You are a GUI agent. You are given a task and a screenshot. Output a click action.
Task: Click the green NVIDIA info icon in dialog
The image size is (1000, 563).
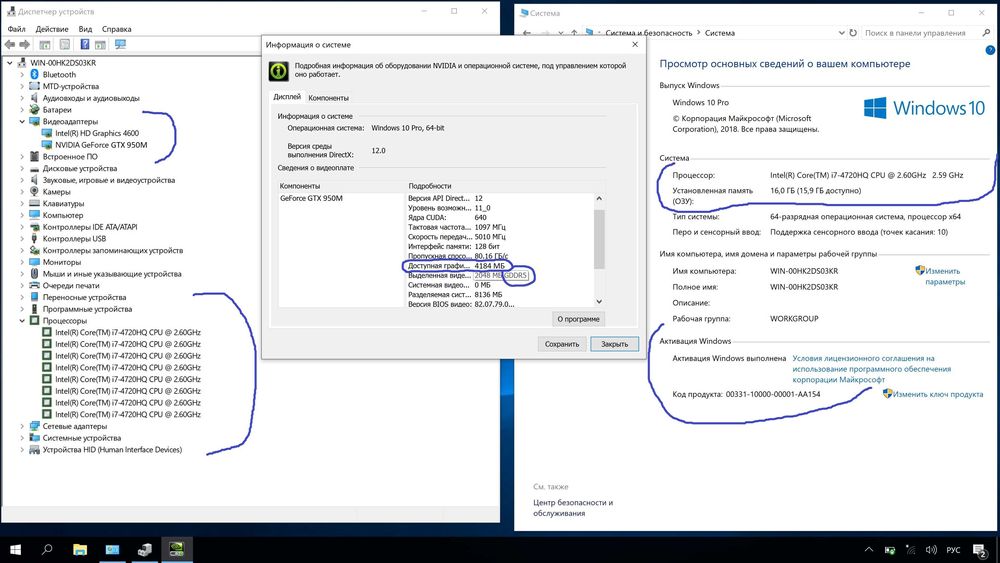click(279, 71)
